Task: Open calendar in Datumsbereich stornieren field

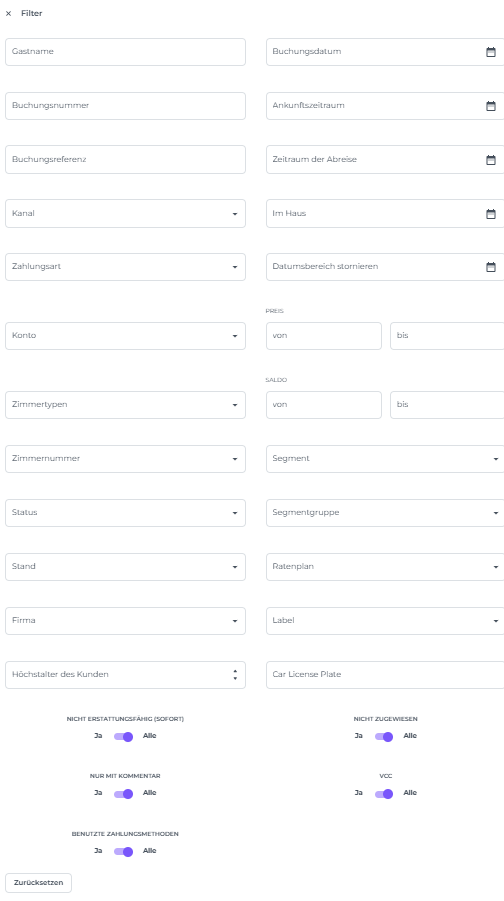Action: [491, 267]
